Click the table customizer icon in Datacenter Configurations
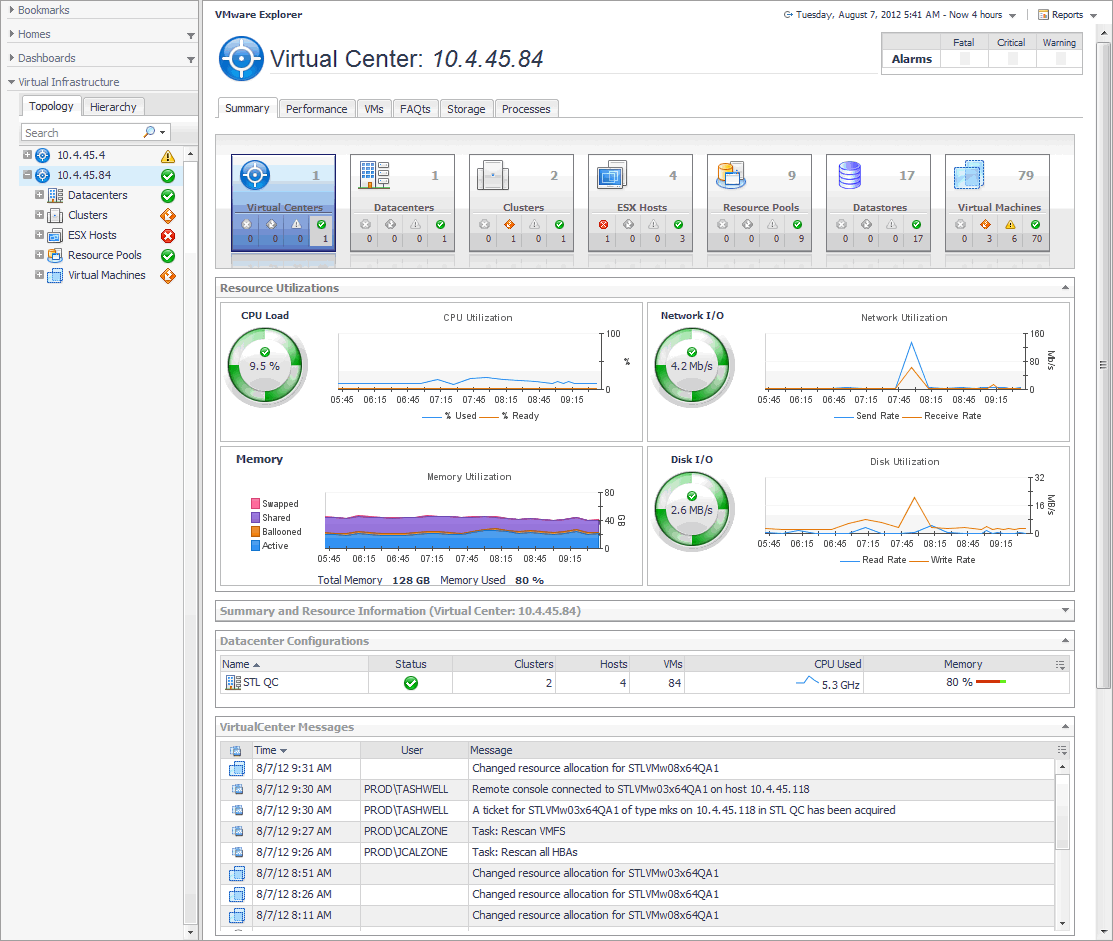Image resolution: width=1113 pixels, height=941 pixels. pyautogui.click(x=1060, y=665)
